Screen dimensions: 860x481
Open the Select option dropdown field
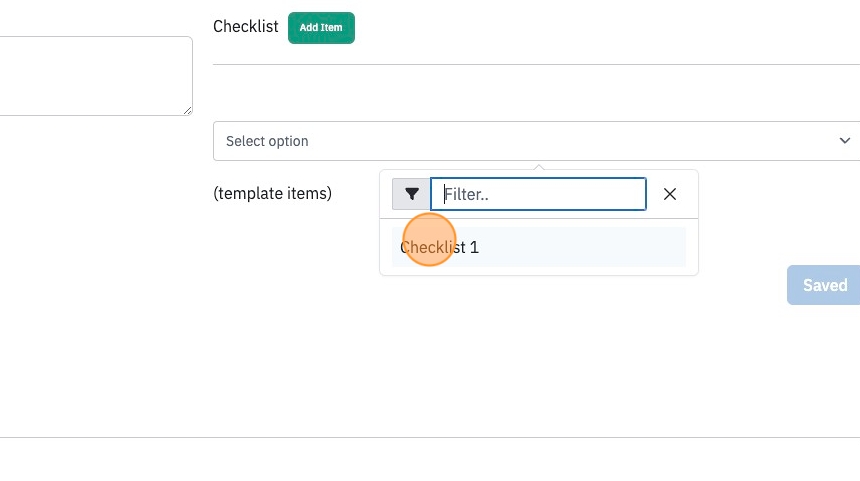536,141
